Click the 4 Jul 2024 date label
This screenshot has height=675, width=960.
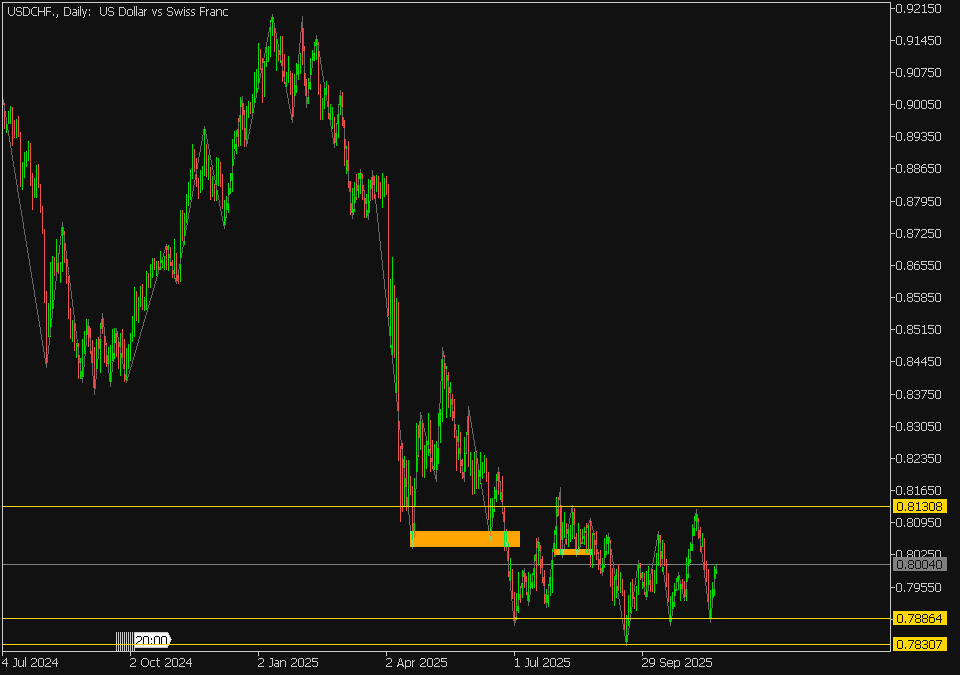click(31, 662)
